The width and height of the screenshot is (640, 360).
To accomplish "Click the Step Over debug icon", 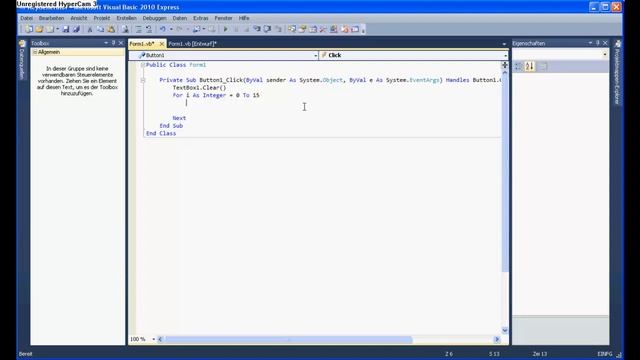I will tap(267, 29).
